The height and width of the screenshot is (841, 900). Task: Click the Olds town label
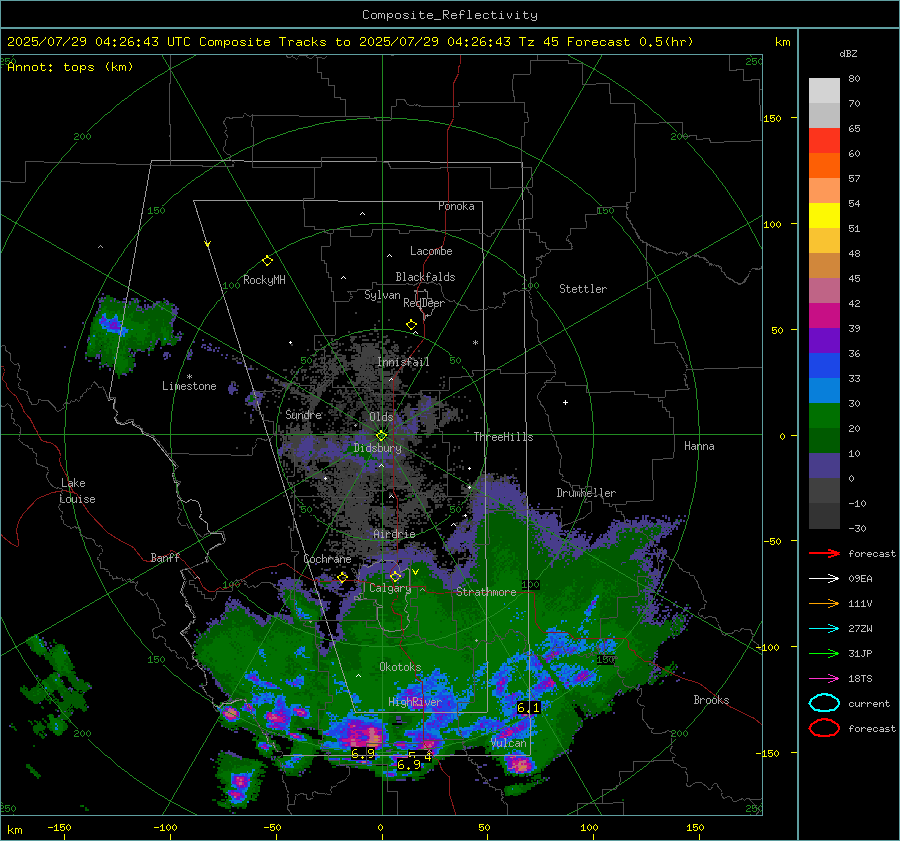pos(381,417)
